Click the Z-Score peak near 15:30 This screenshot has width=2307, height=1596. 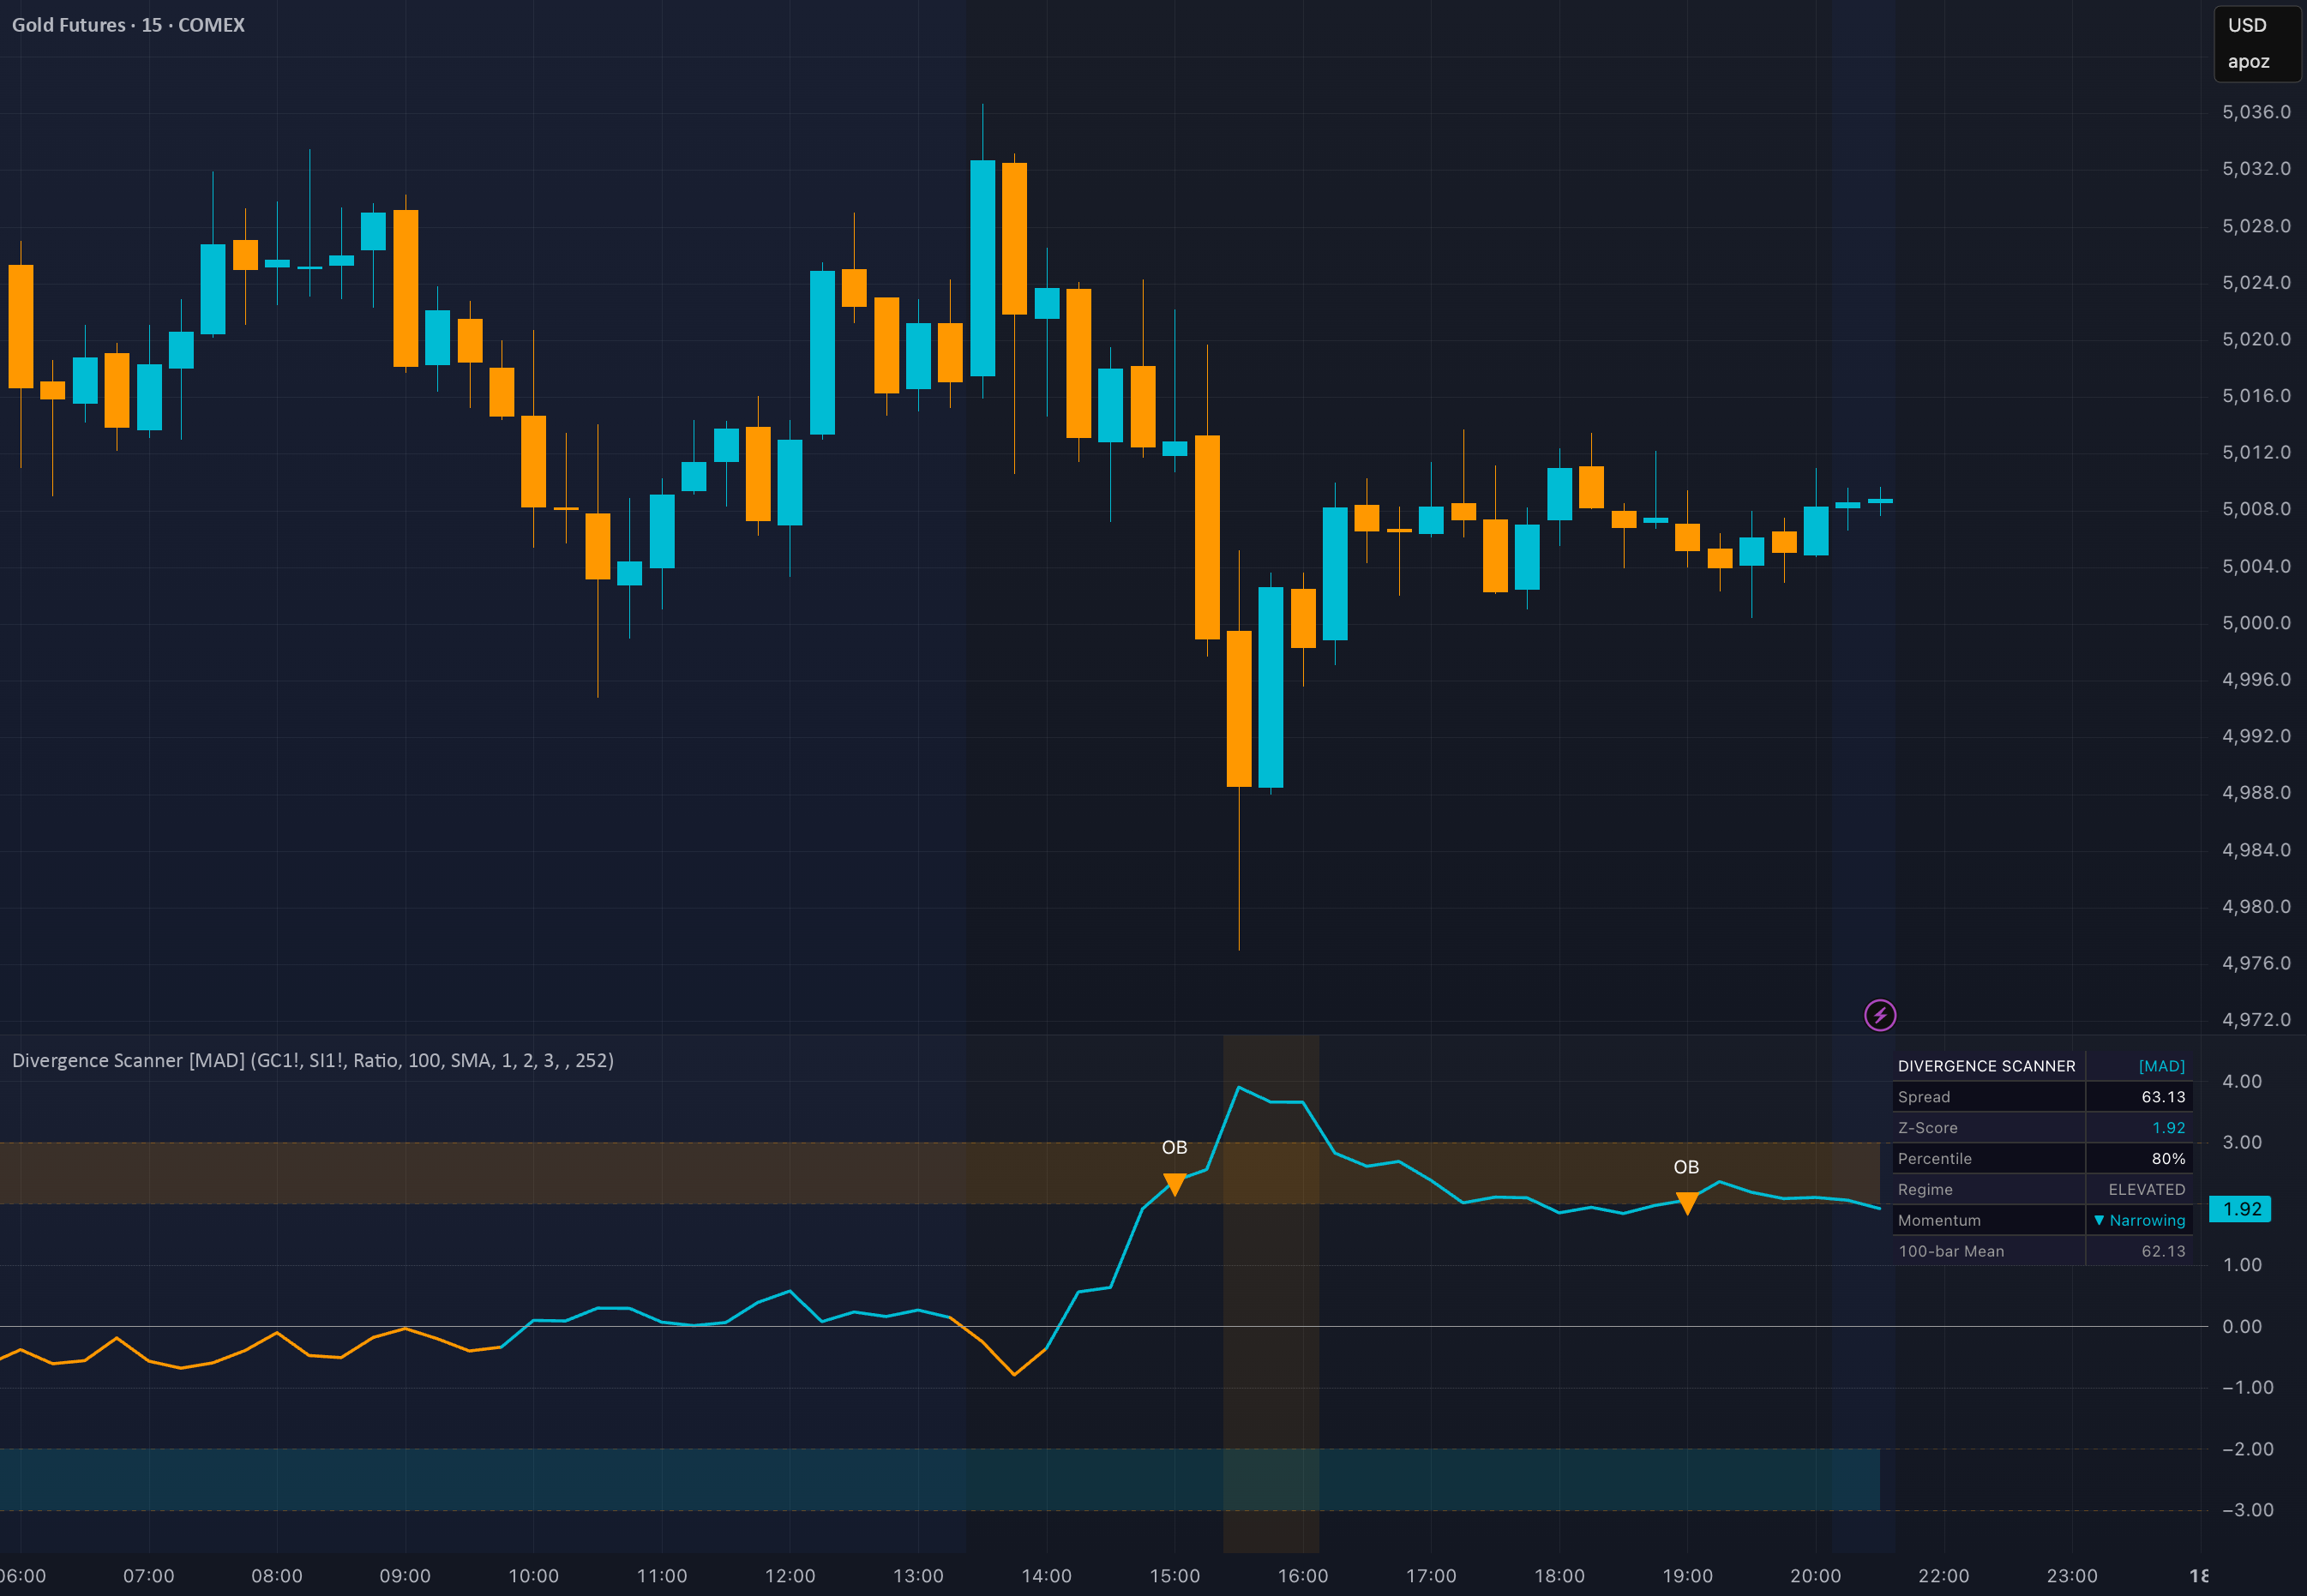pos(1239,1087)
